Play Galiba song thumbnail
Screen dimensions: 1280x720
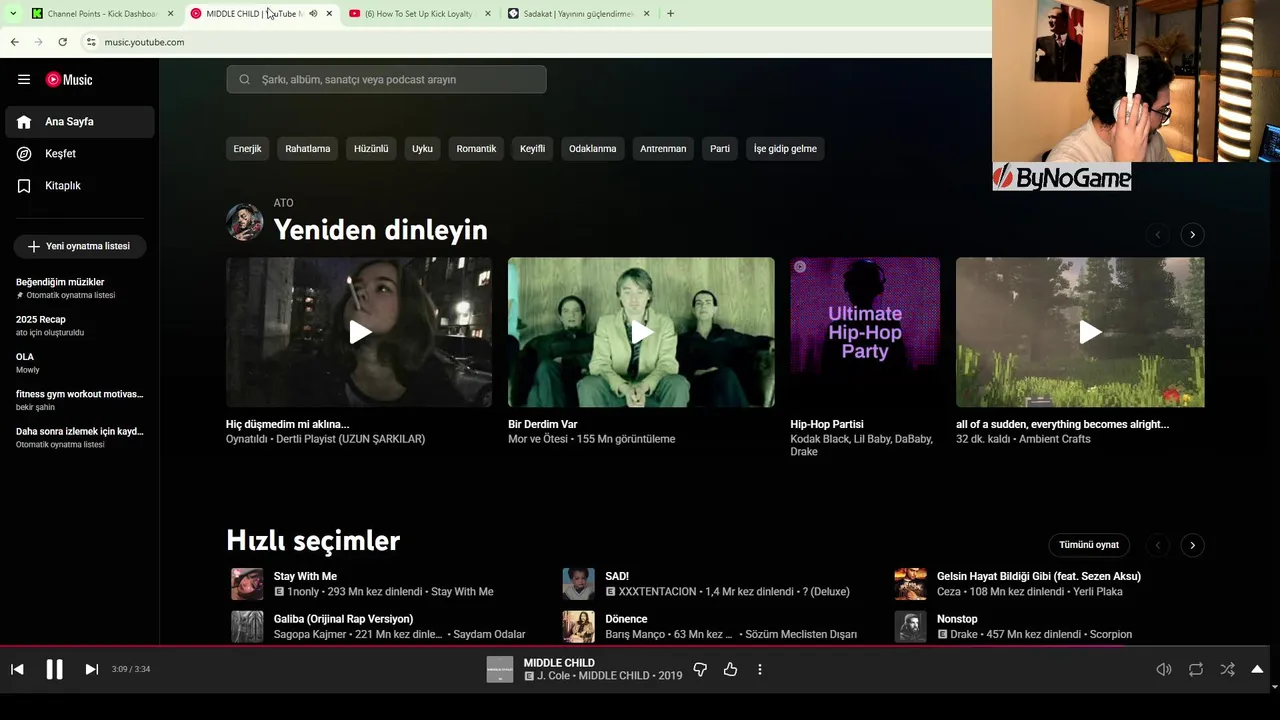point(247,626)
